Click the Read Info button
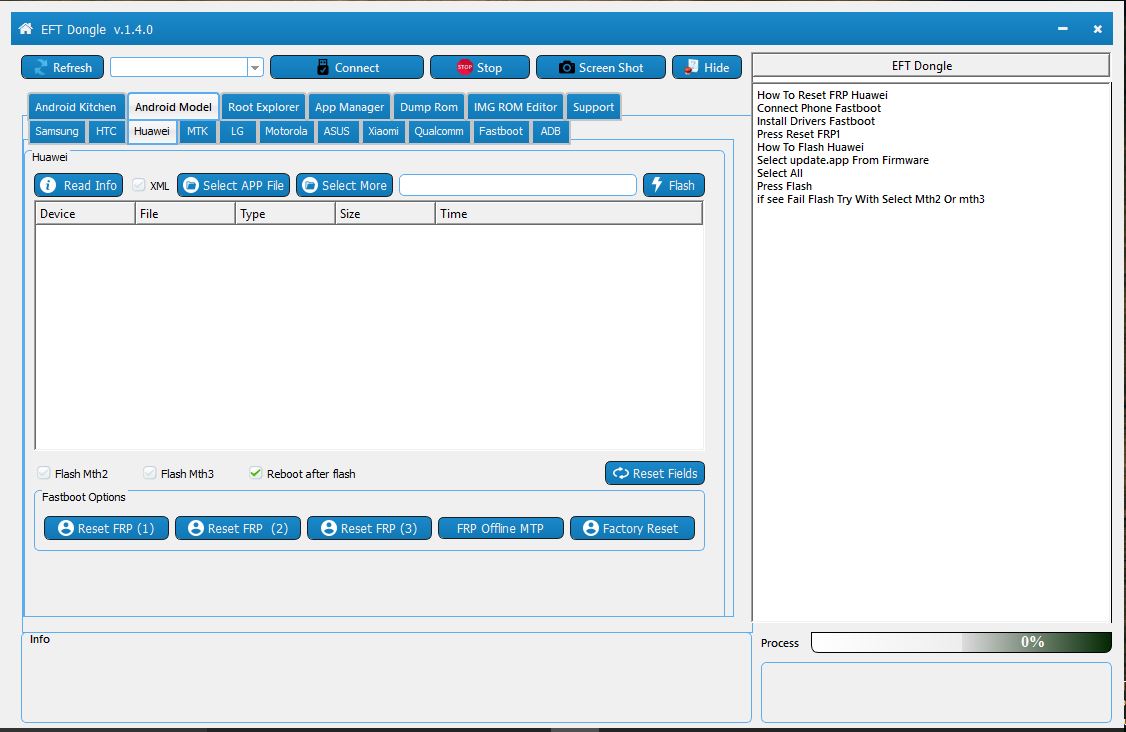This screenshot has width=1126, height=732. coord(78,185)
